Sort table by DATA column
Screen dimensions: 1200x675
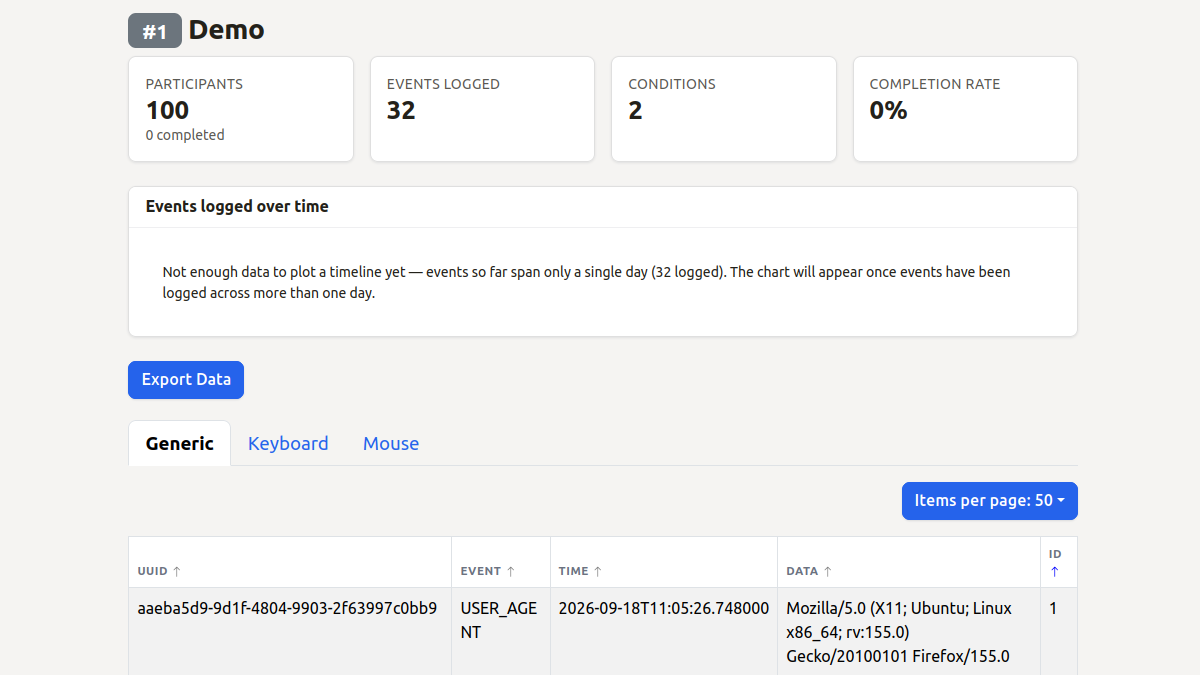(x=809, y=571)
